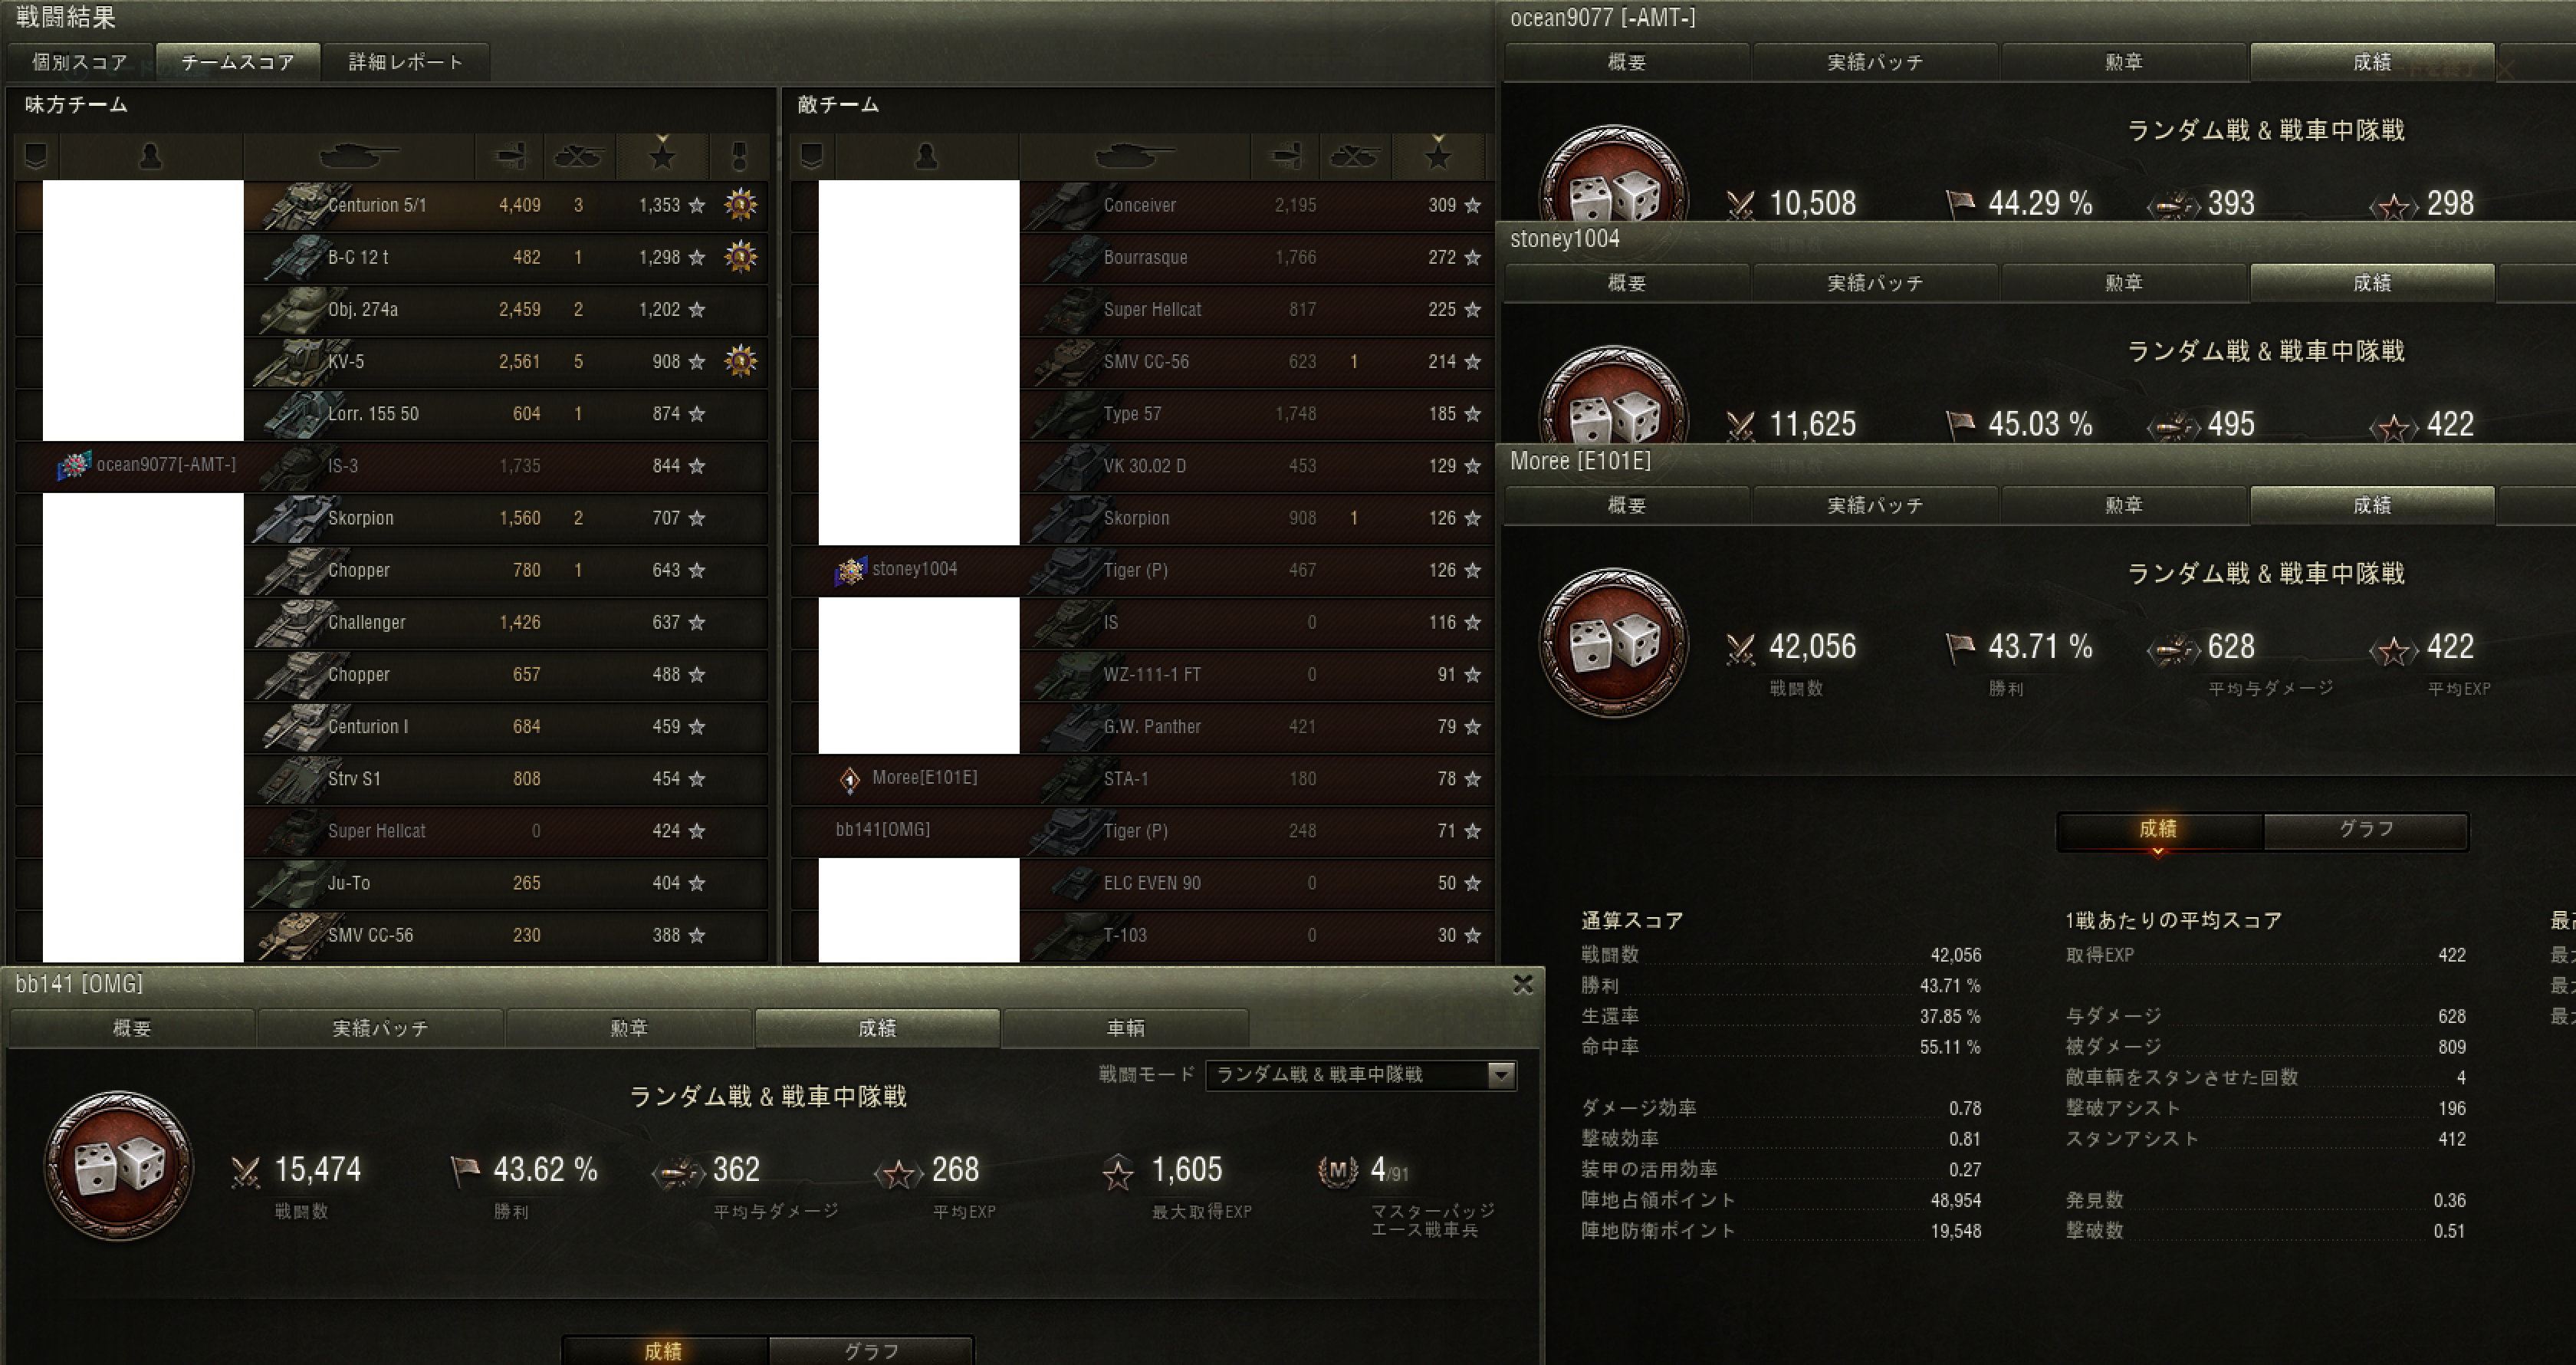Toggle to グラフ view in Moree panel

coord(2366,829)
